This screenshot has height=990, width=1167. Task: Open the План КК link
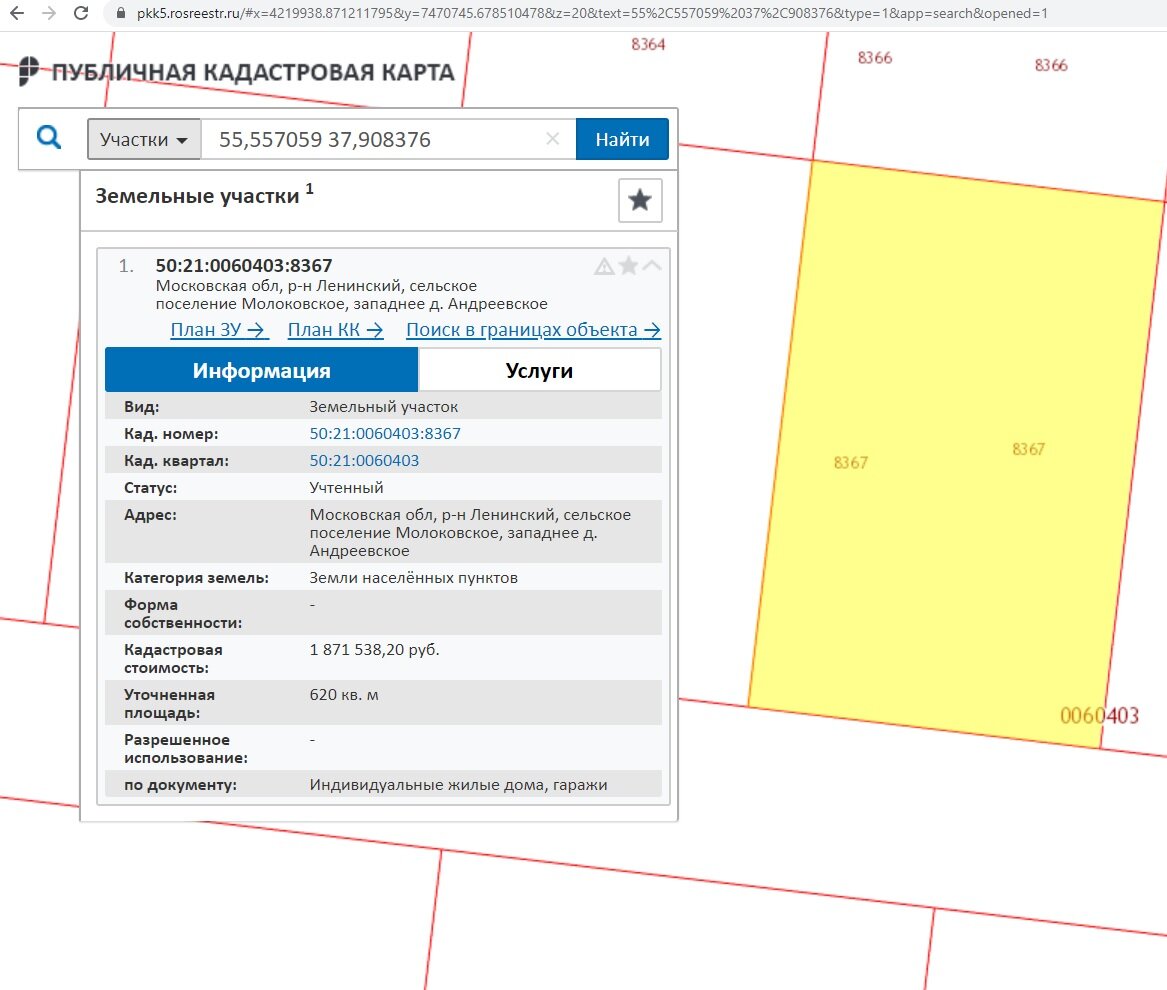tap(336, 330)
